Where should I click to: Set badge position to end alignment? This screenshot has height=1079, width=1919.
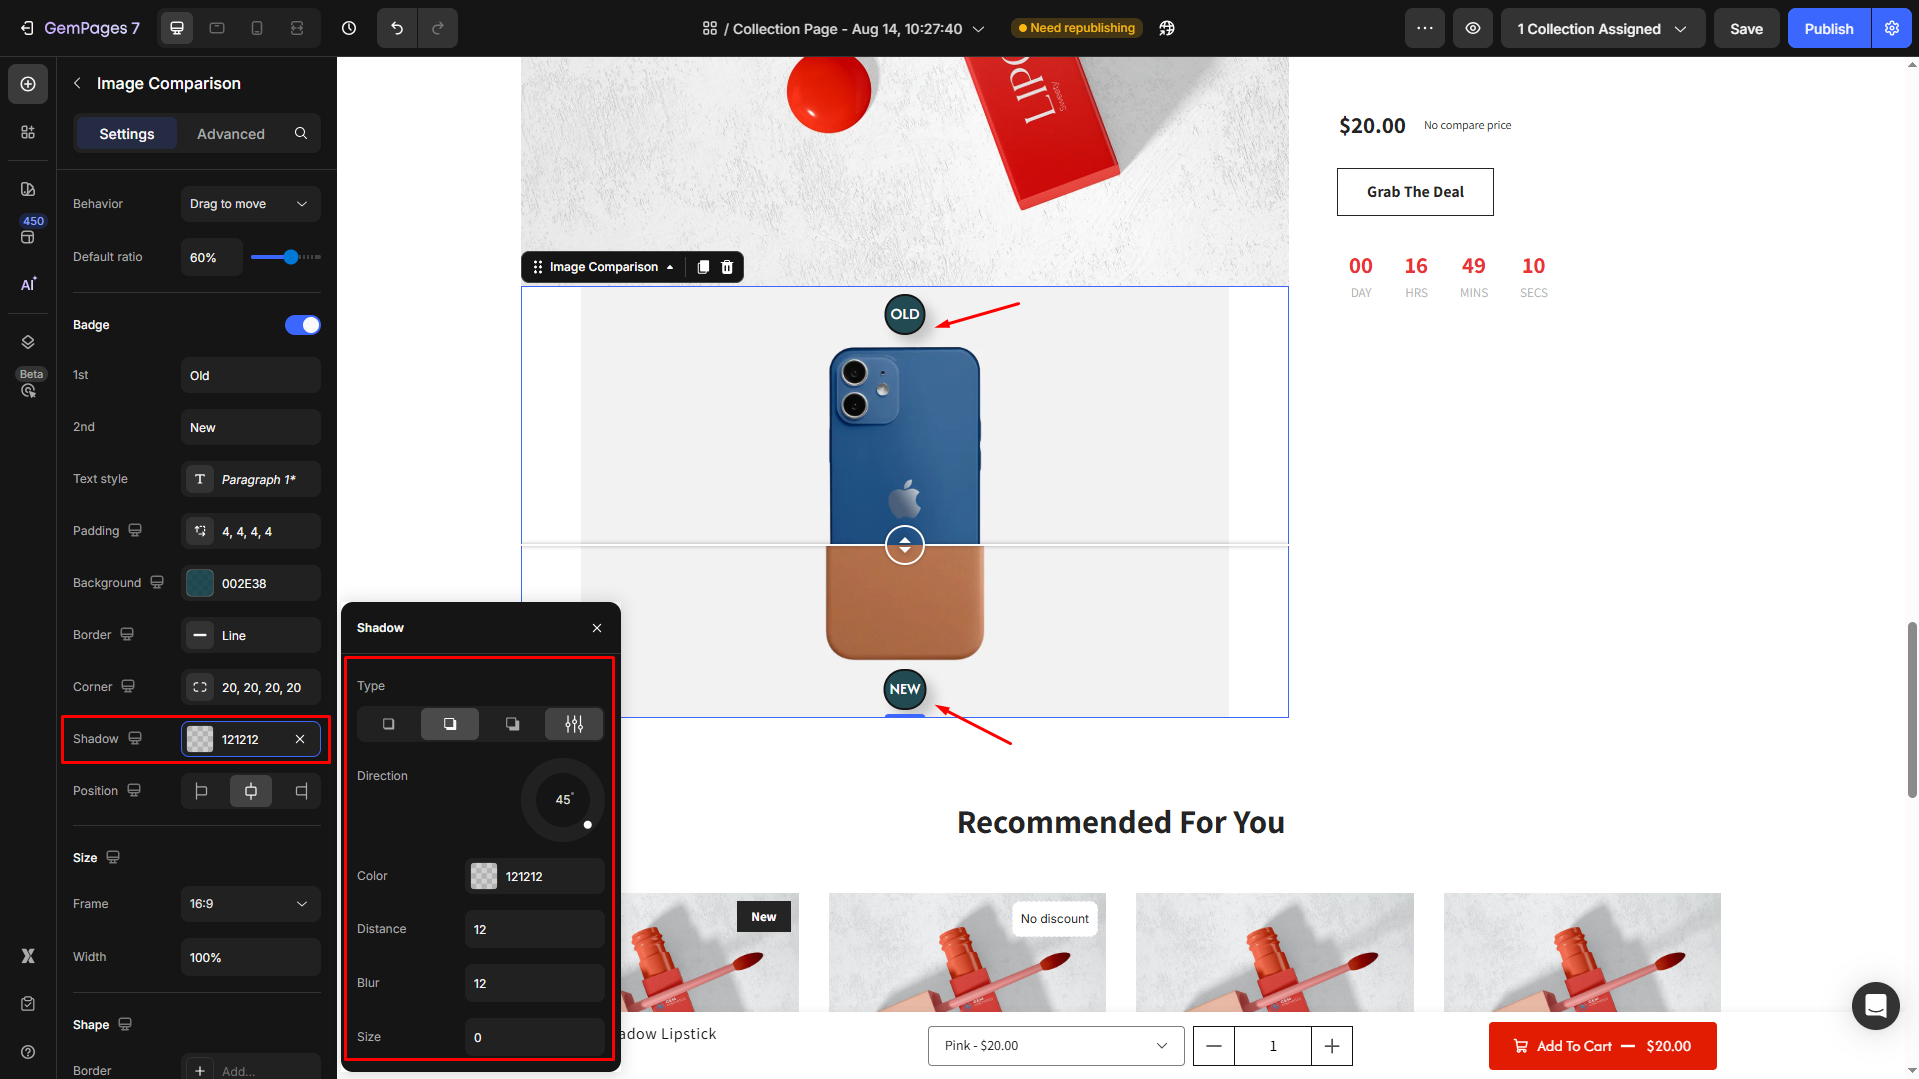(x=301, y=791)
